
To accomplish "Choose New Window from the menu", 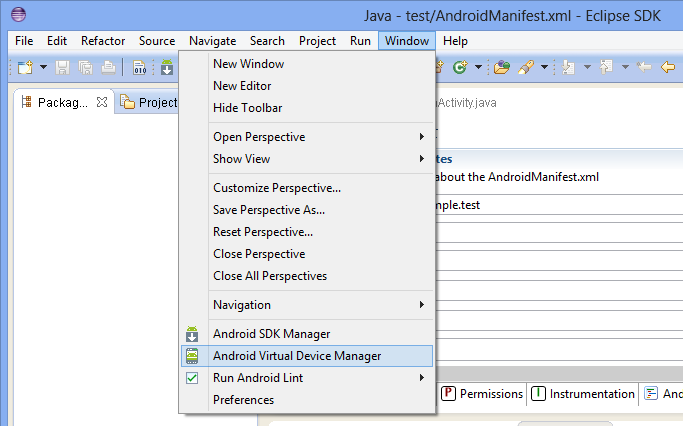I will pyautogui.click(x=307, y=64).
